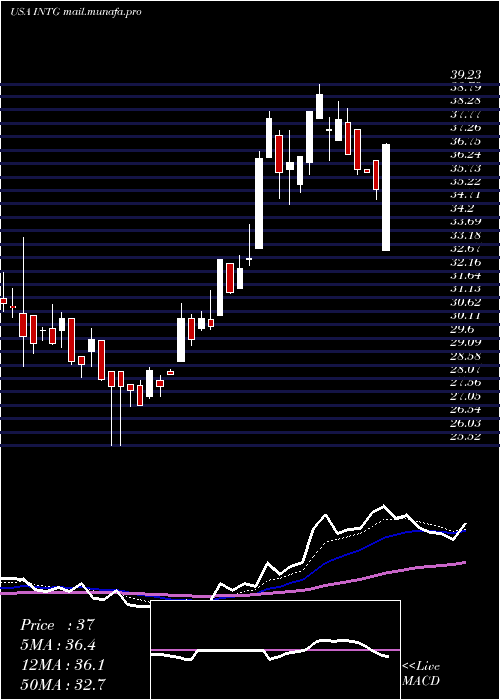The width and height of the screenshot is (500, 700).
Task: Select the 29.6 price axis label
Action: [x=462, y=329]
